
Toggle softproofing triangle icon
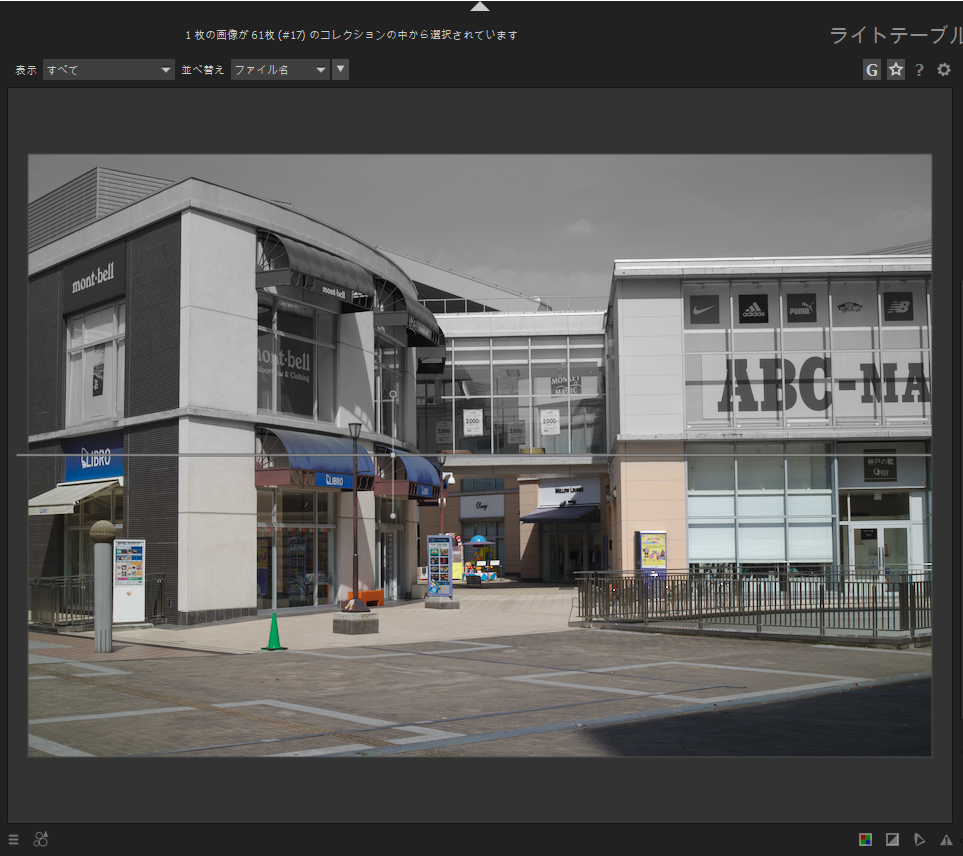click(x=919, y=839)
